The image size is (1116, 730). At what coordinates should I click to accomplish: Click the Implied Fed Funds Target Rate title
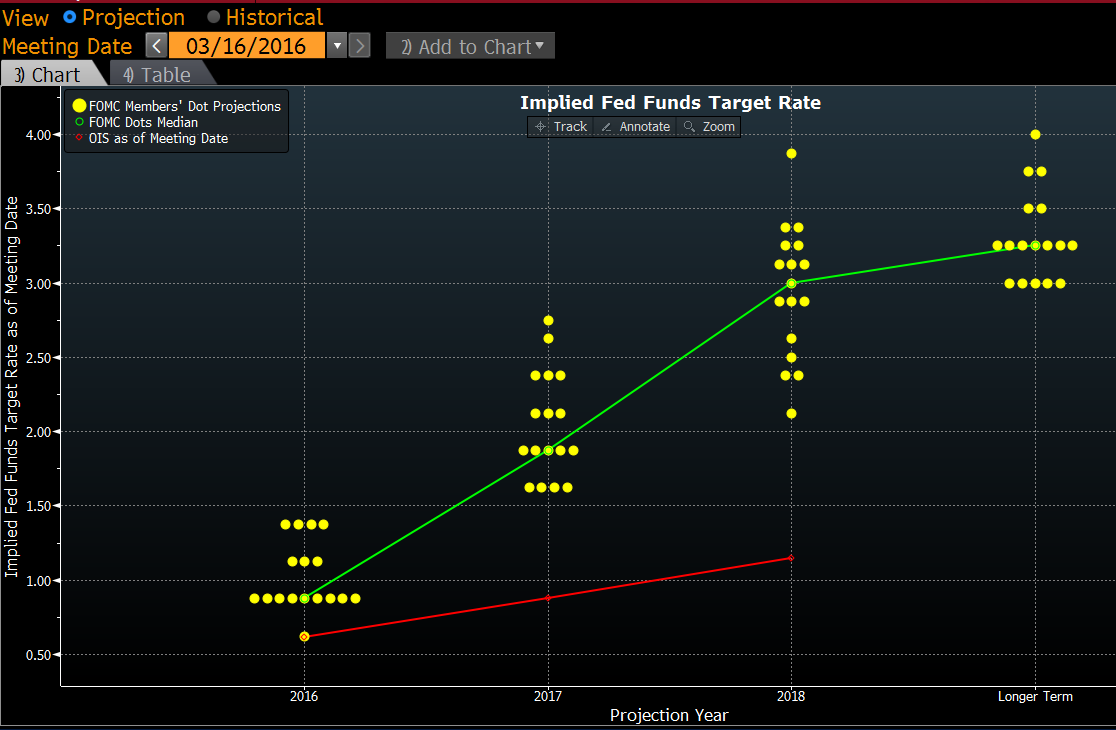(x=670, y=102)
